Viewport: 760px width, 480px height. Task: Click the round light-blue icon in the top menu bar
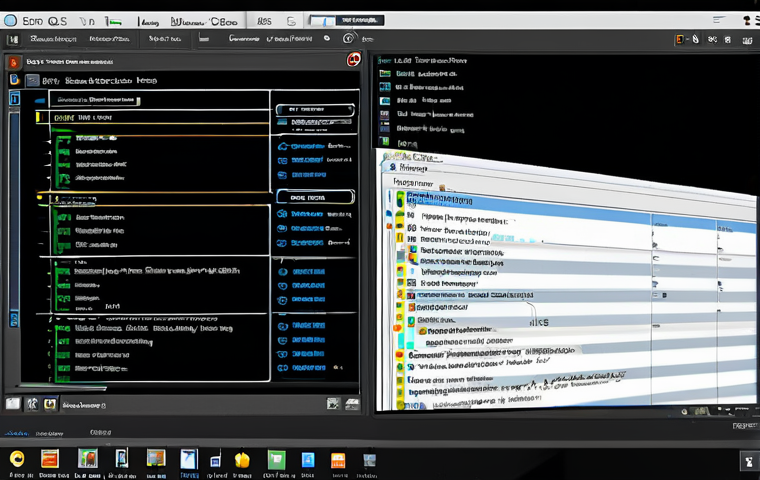(10, 20)
